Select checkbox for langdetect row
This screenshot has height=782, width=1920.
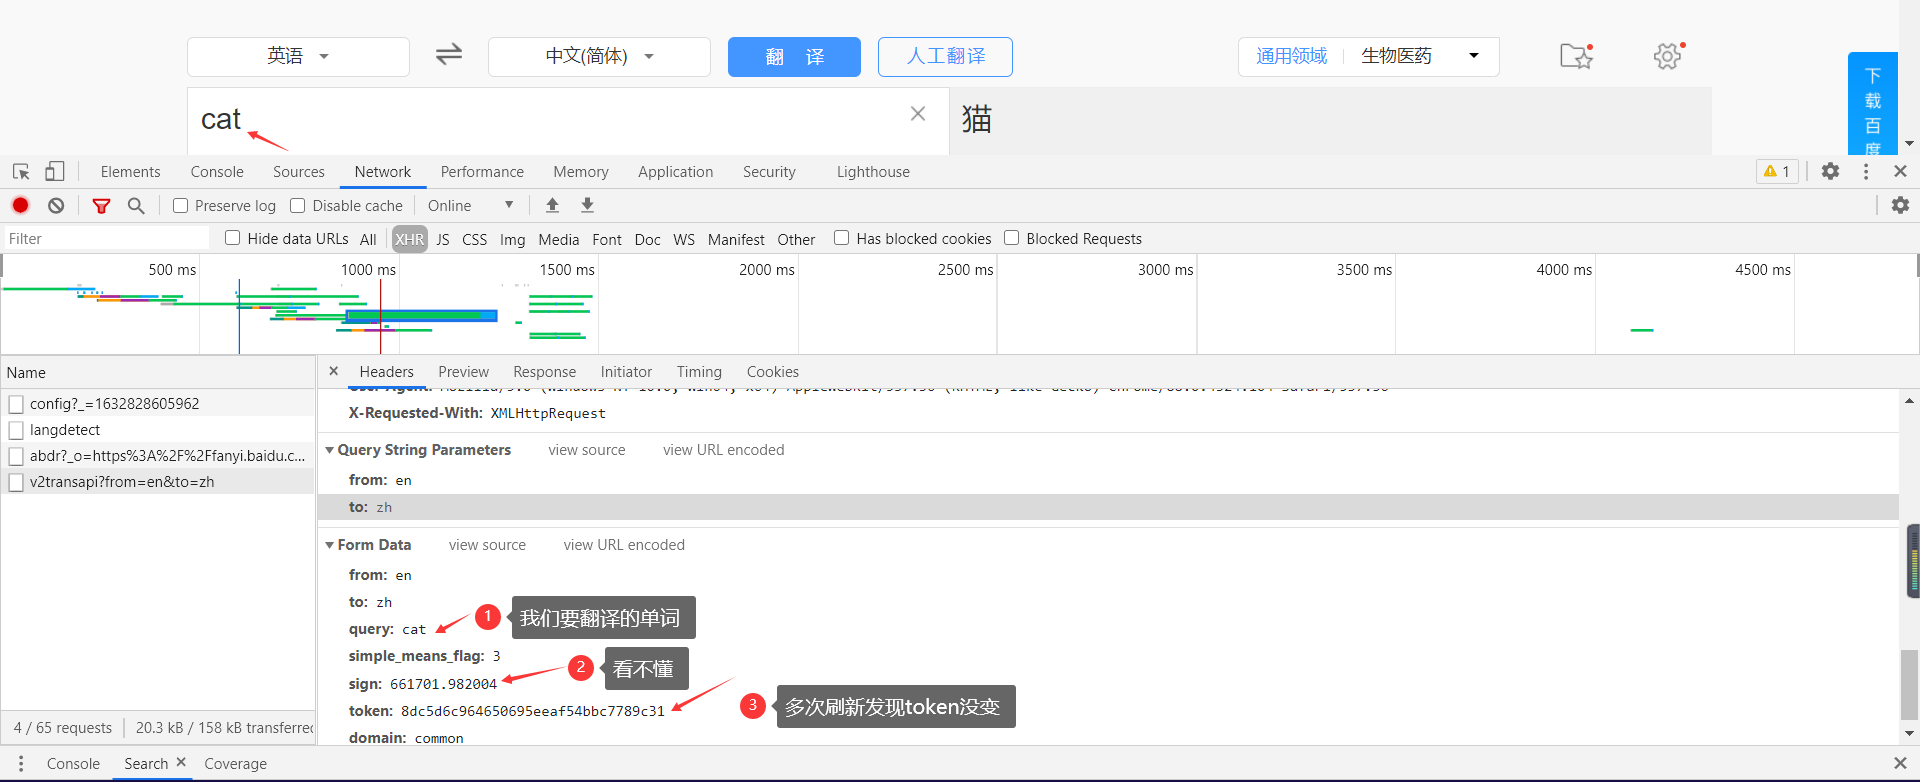[x=16, y=430]
